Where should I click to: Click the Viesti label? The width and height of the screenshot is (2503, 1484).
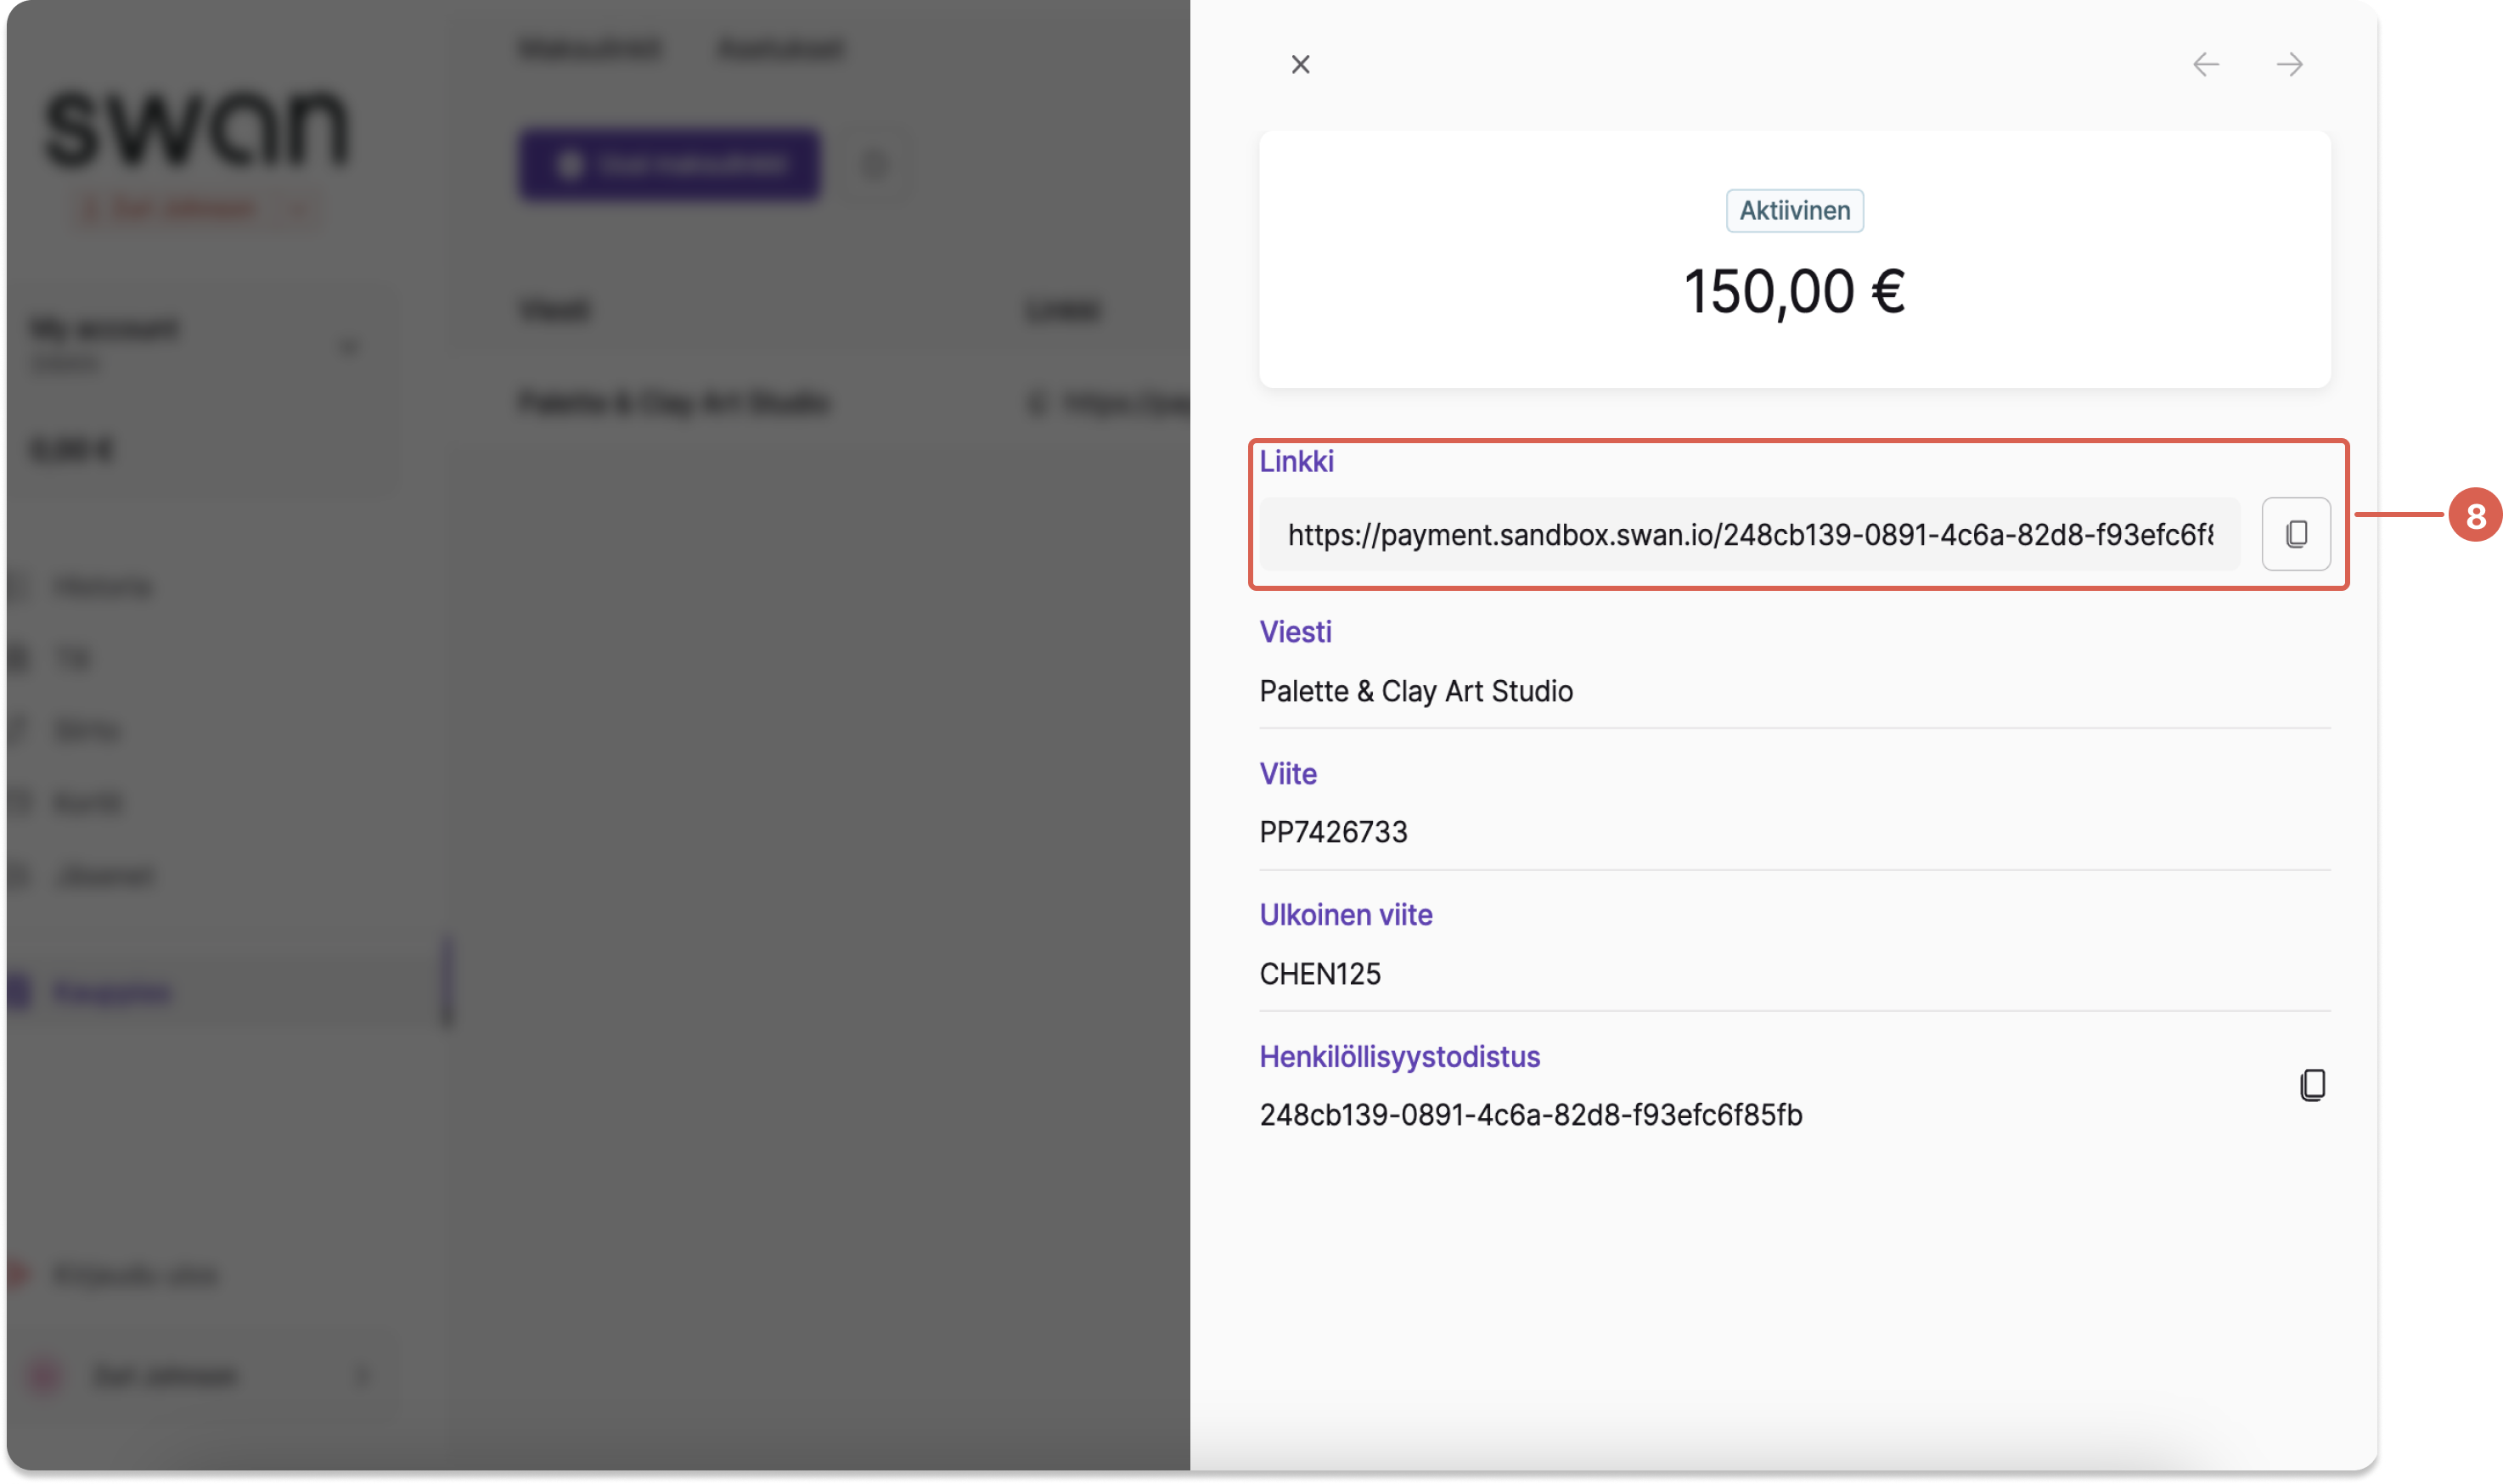(1295, 632)
